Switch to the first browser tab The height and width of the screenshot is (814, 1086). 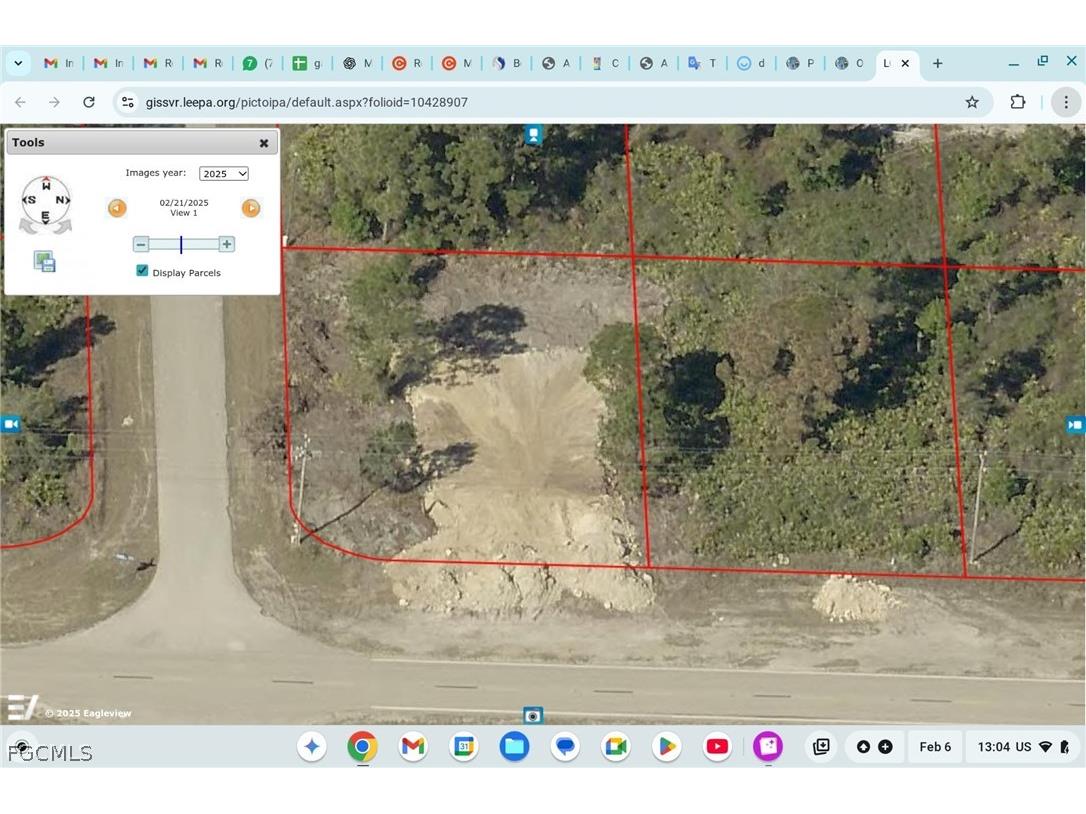click(x=58, y=63)
